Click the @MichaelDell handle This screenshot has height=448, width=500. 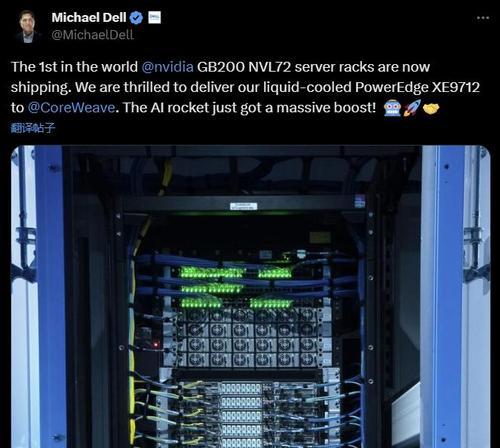click(x=92, y=35)
